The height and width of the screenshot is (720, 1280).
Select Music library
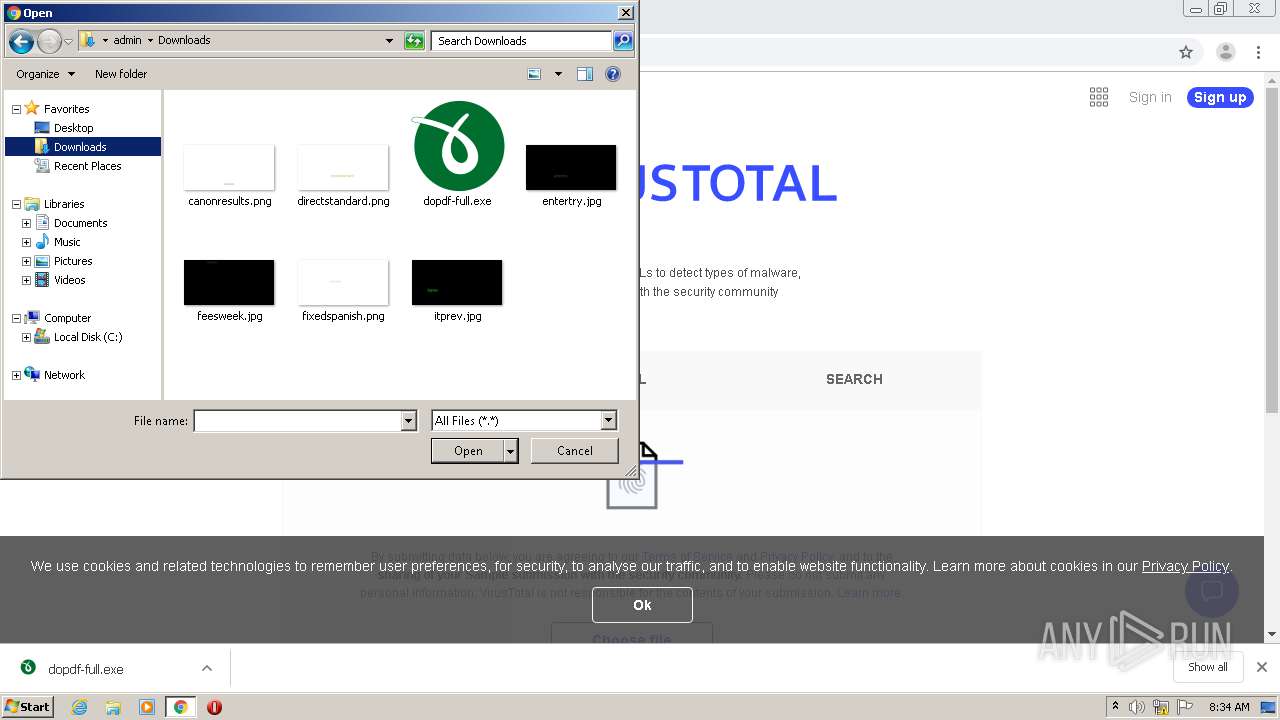[67, 242]
